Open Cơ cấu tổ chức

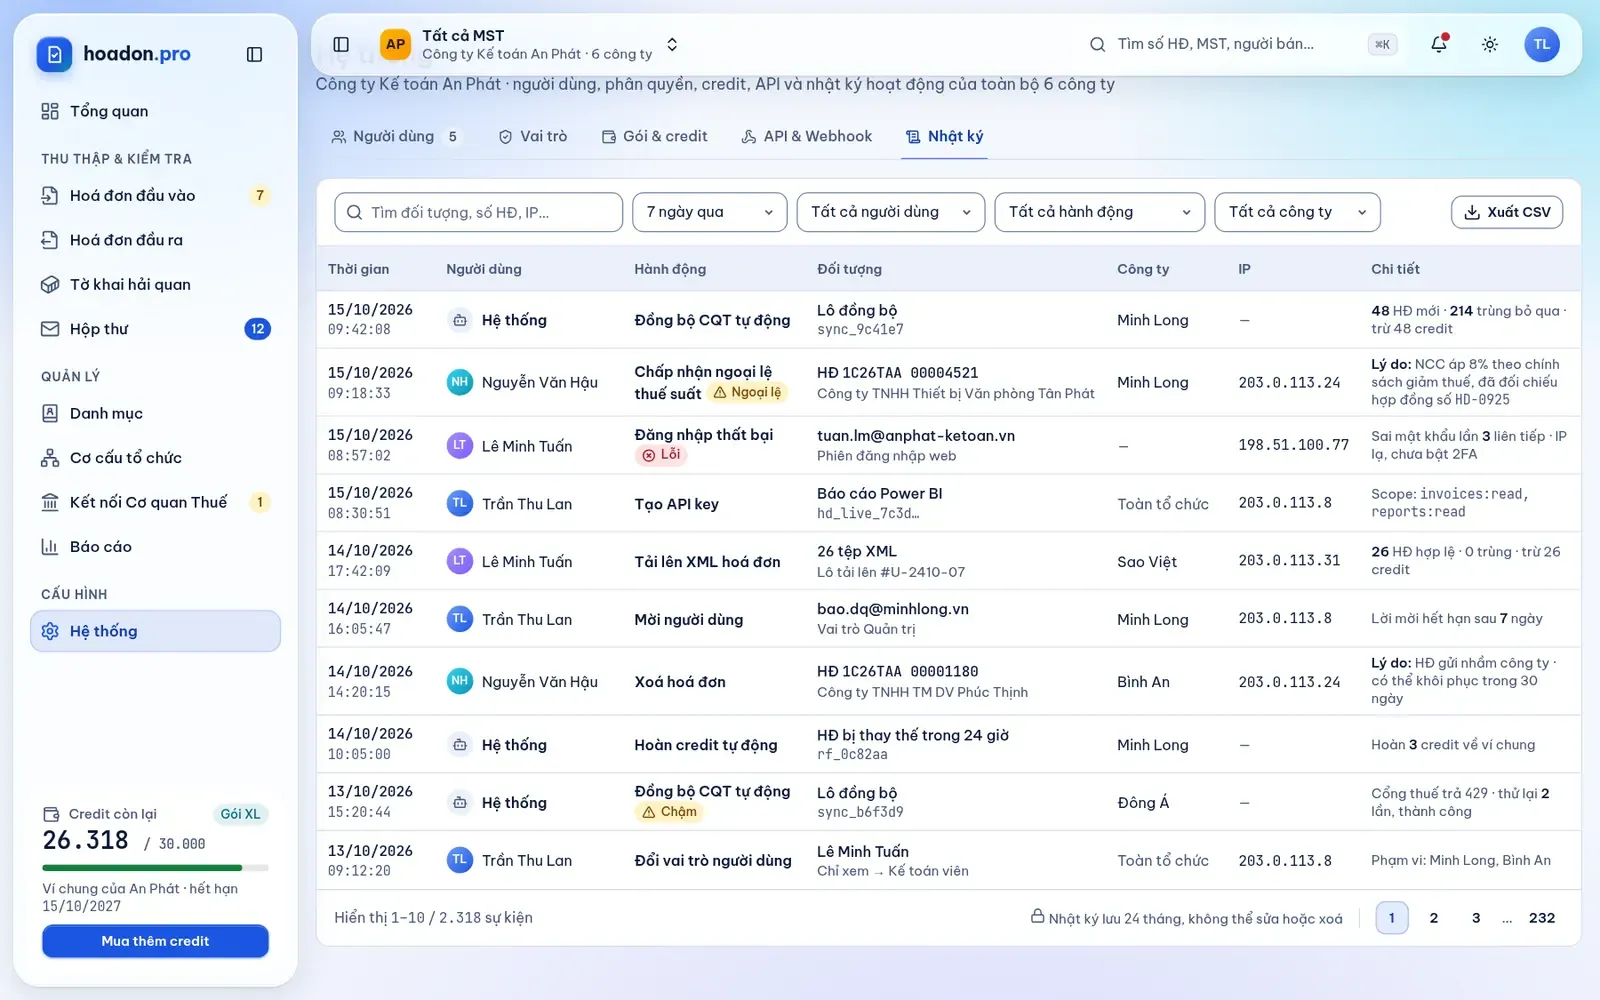155,457
